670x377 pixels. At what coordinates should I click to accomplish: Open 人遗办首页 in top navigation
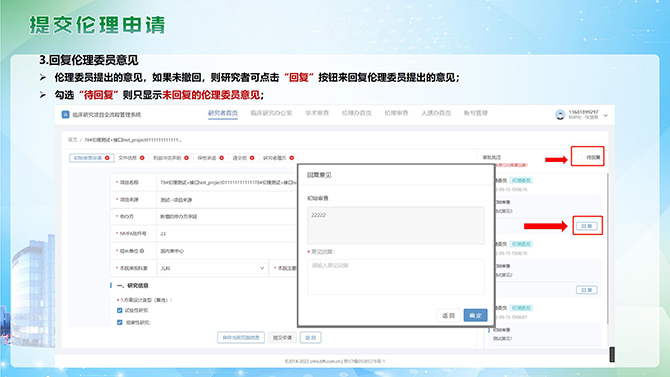436,113
